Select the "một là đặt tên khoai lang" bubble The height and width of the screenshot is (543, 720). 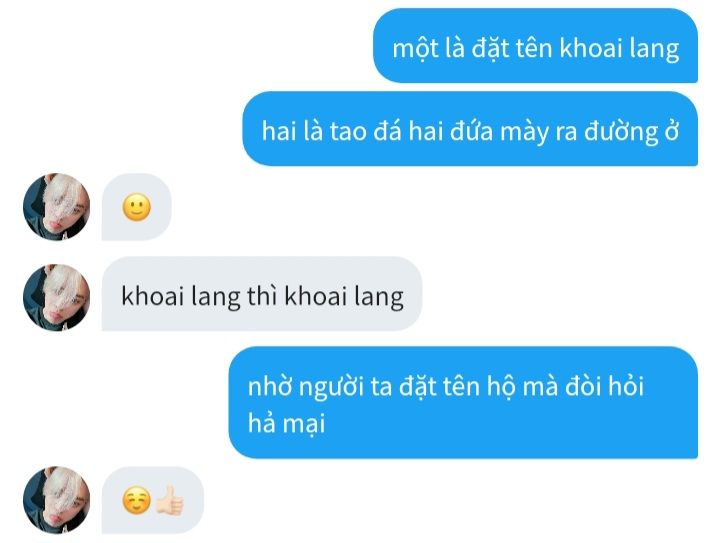point(535,46)
